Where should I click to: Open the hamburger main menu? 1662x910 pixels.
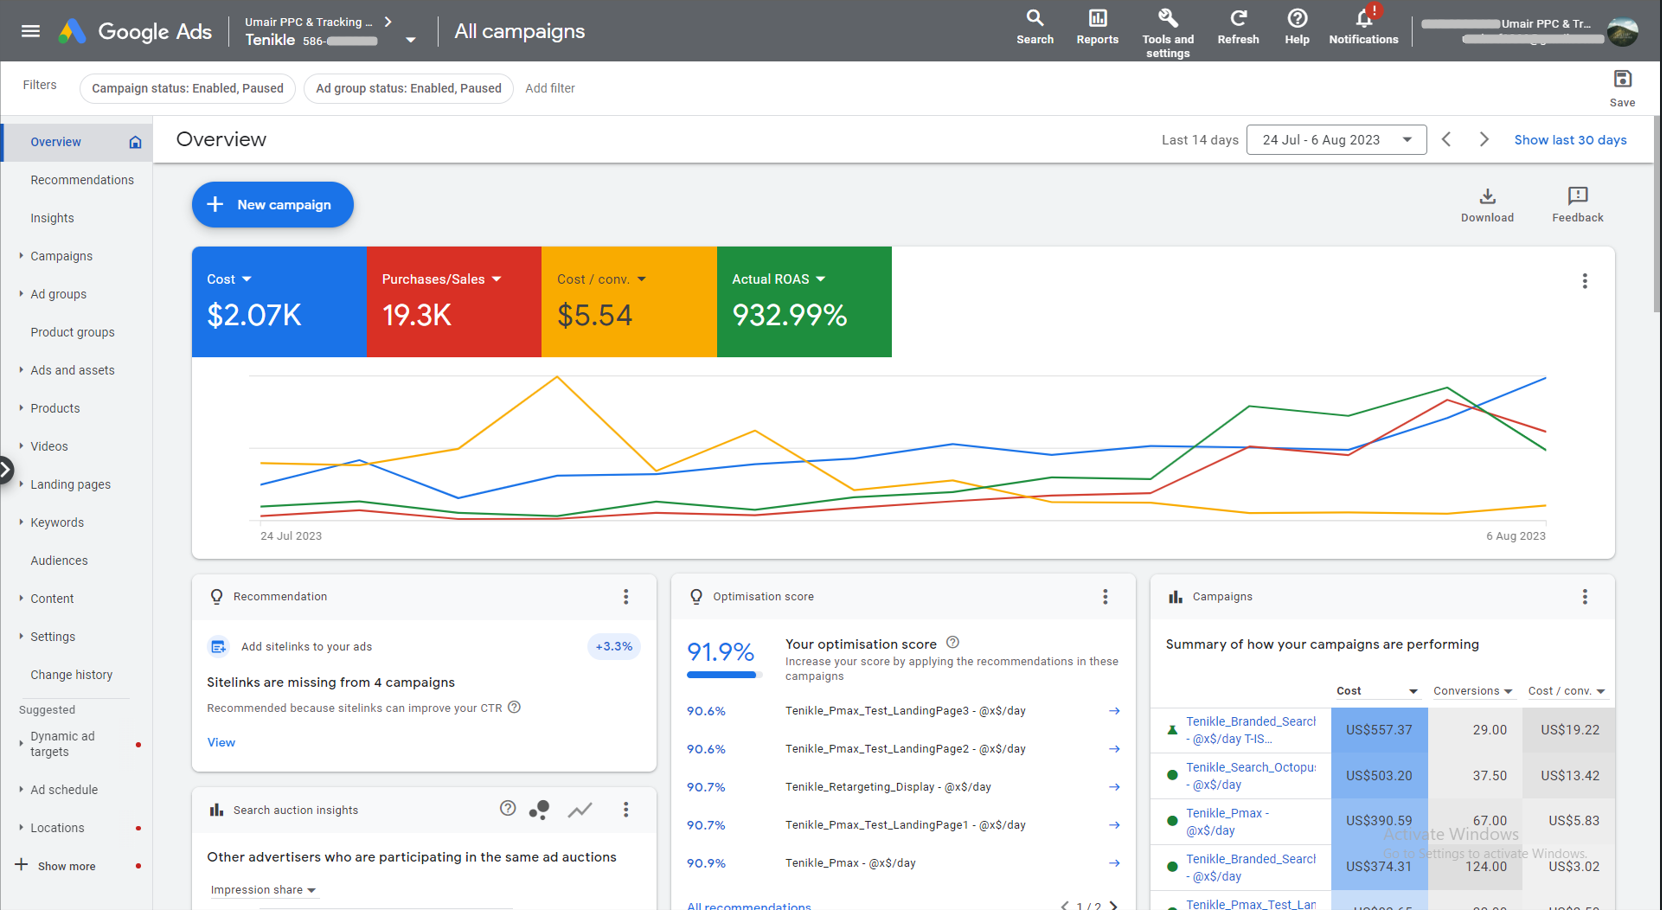31,31
